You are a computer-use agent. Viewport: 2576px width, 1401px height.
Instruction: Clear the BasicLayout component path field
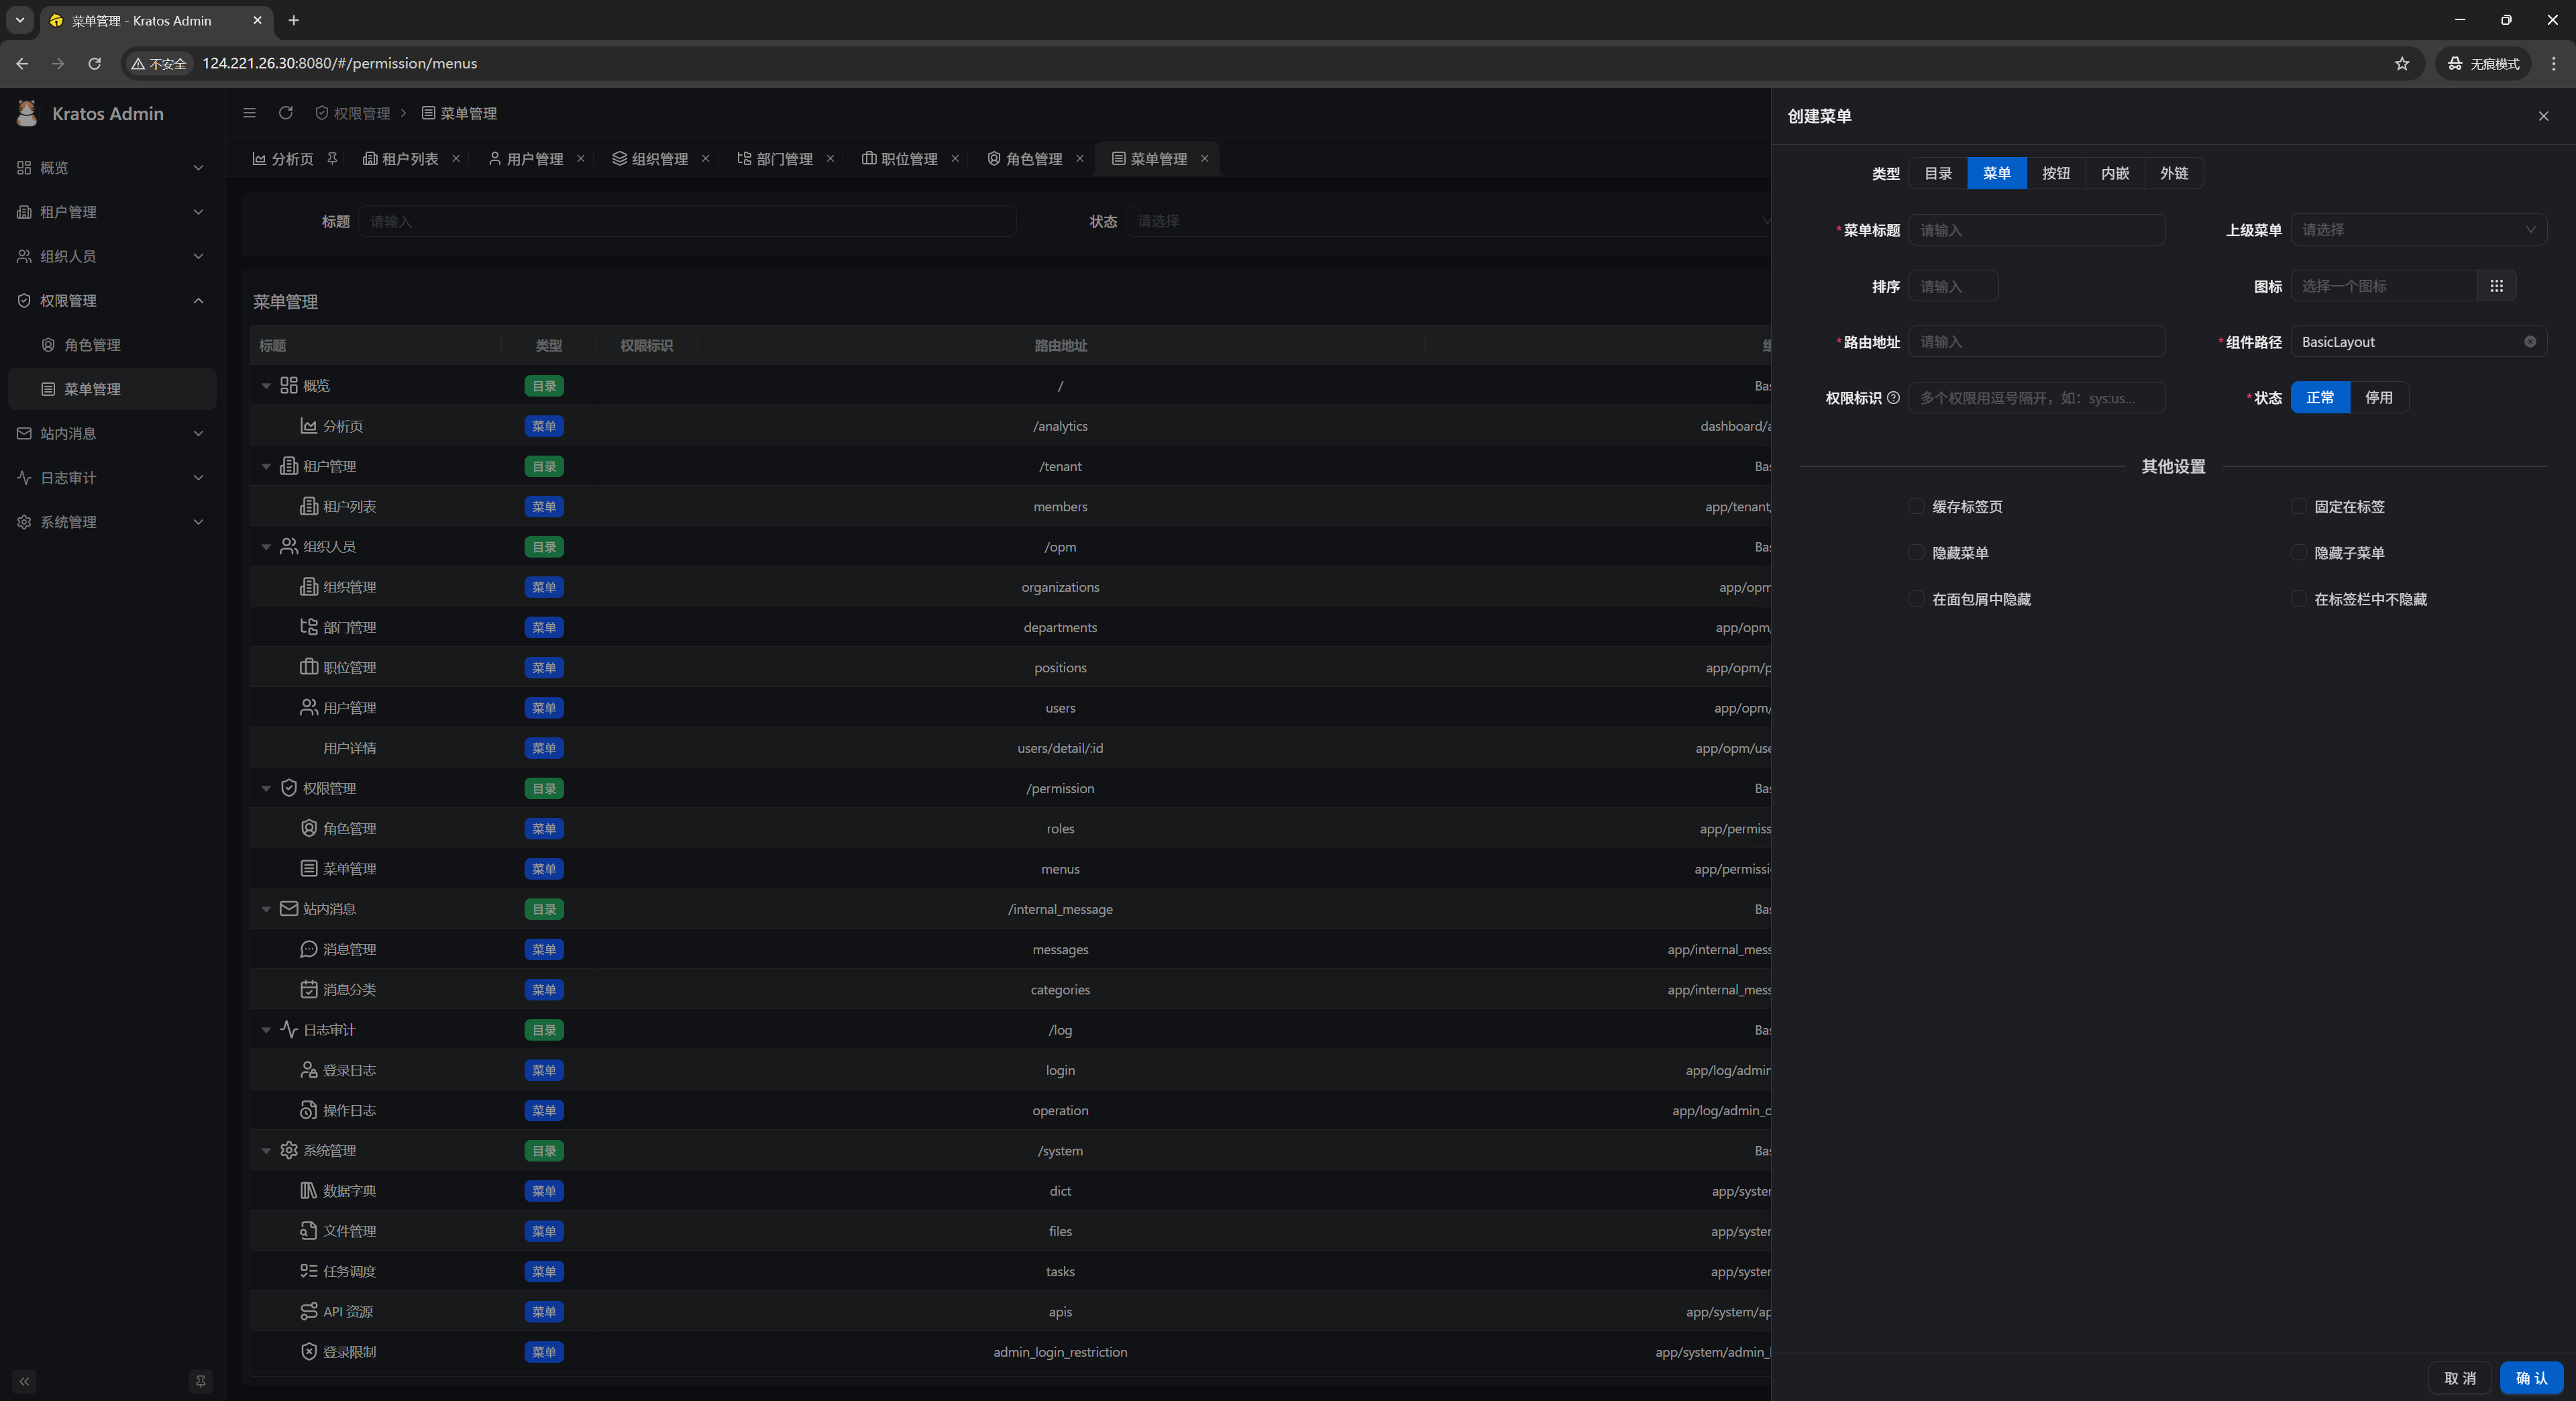[x=2529, y=342]
